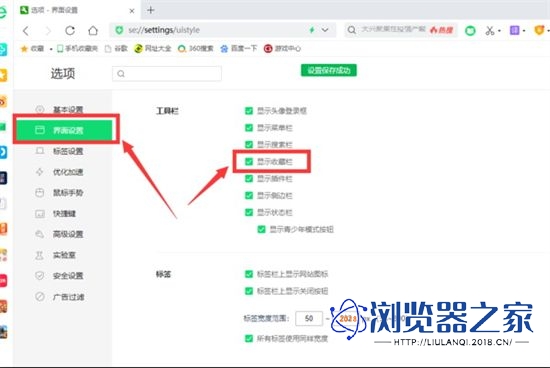
Task: Click the star favorites icon in bookmarks bar
Action: click(x=24, y=49)
